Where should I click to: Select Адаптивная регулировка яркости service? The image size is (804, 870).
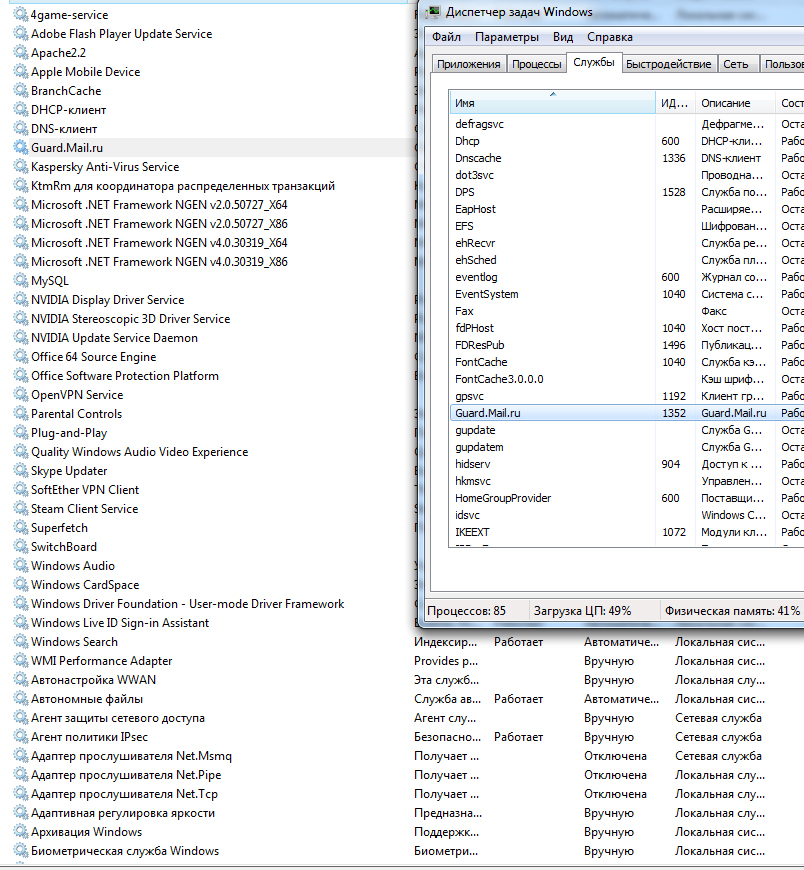123,813
